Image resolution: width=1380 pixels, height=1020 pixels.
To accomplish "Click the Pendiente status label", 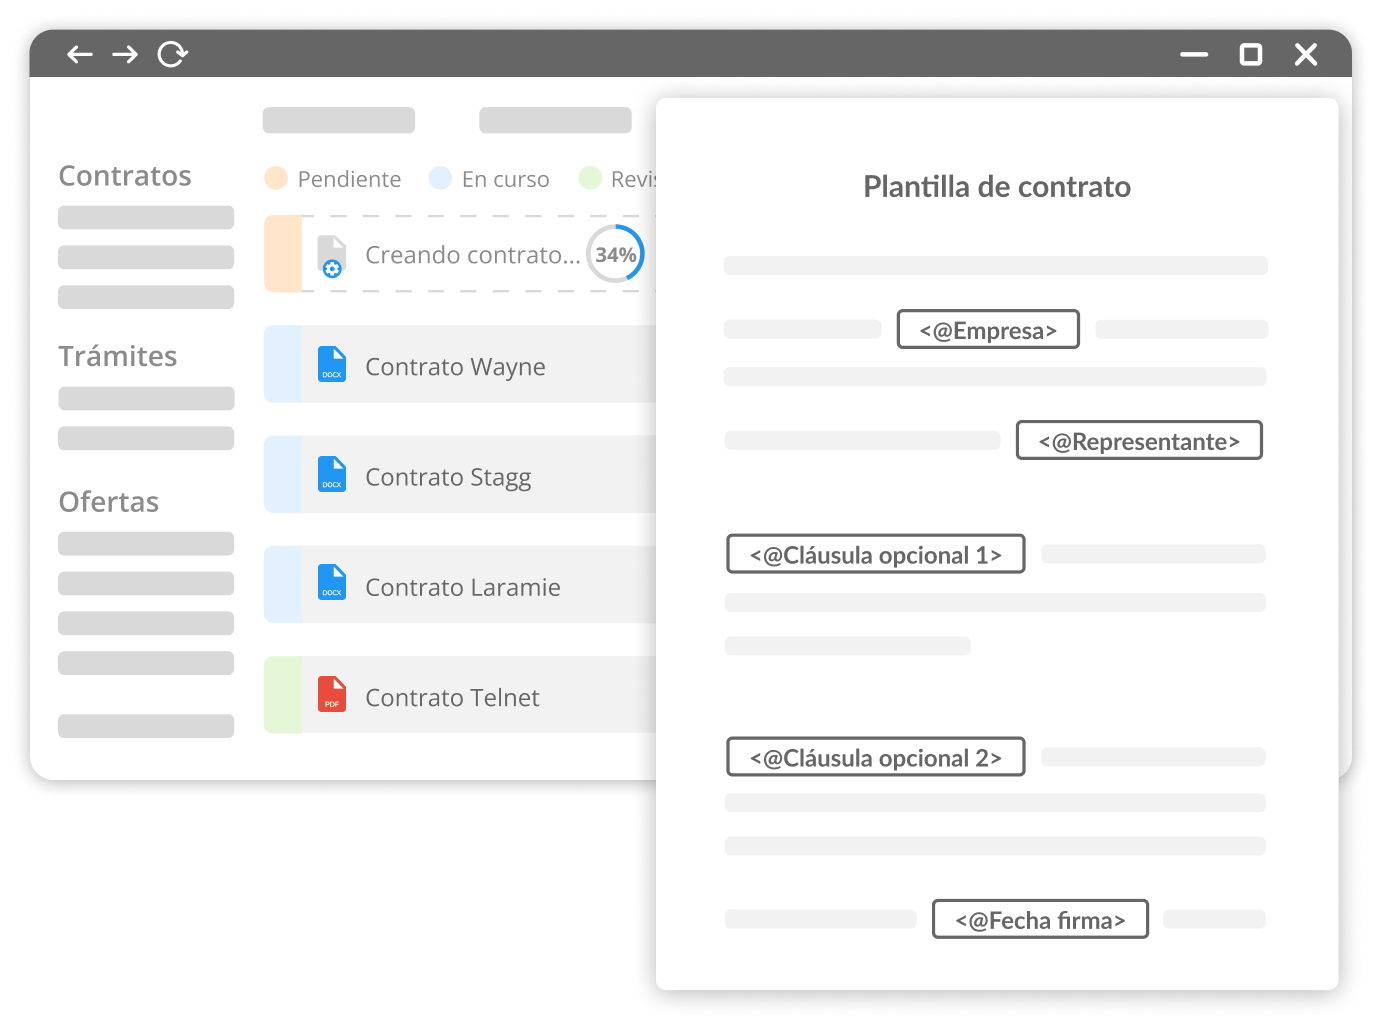I will point(349,179).
